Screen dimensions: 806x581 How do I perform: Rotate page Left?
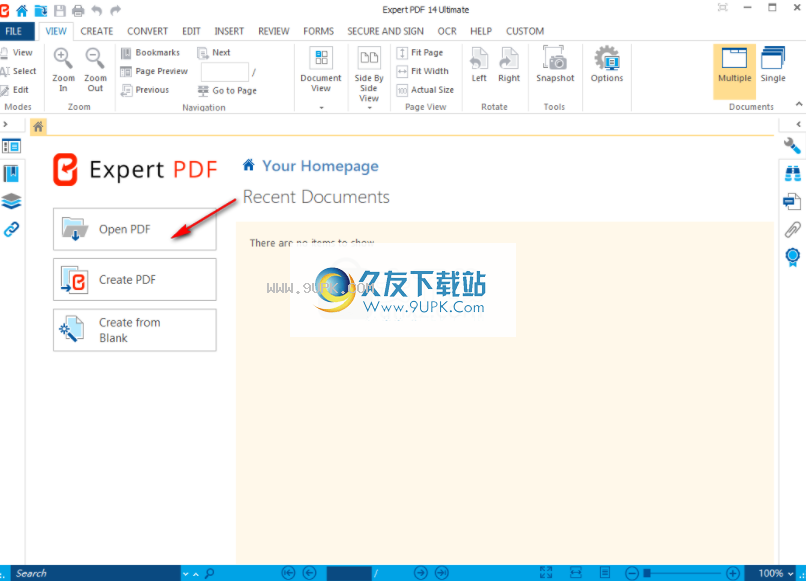click(x=479, y=65)
